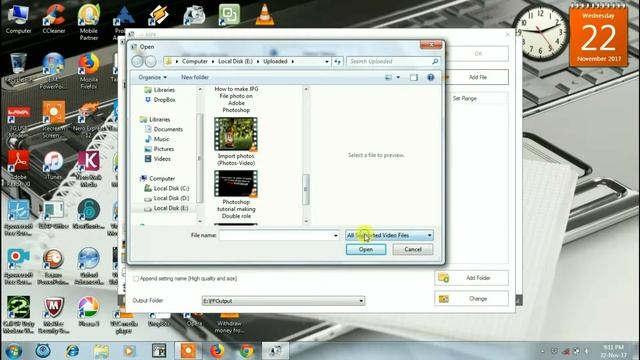The height and width of the screenshot is (360, 640).
Task: Click the Back navigation button in the dialog
Action: tap(138, 61)
